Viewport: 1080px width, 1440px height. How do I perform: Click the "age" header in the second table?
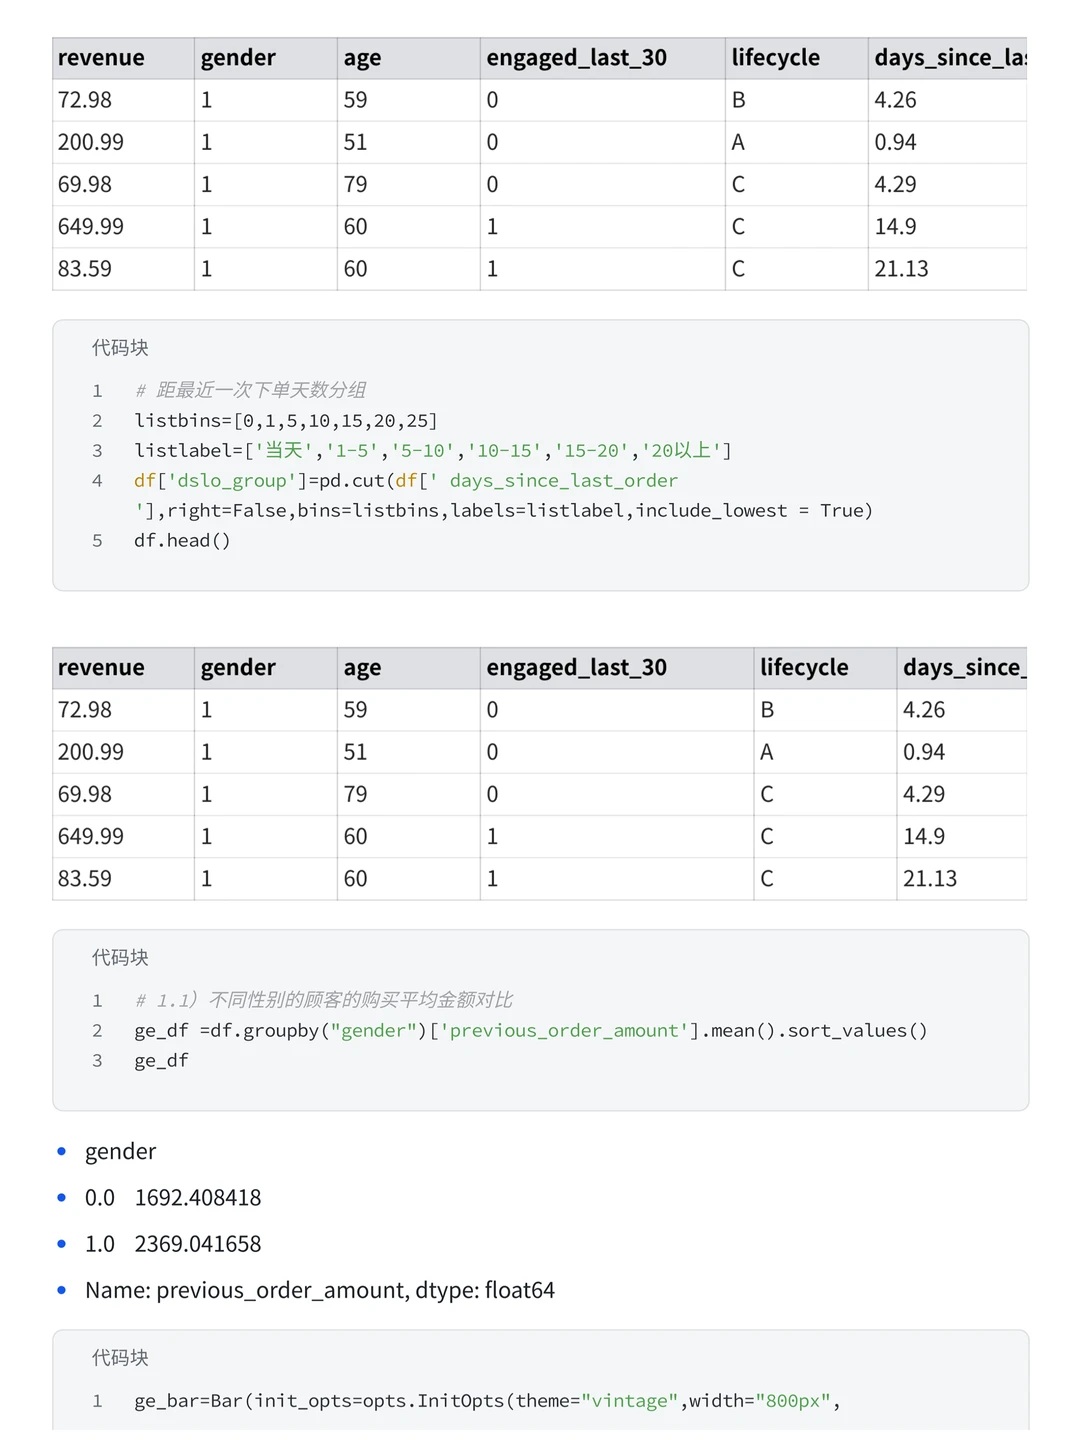[362, 668]
